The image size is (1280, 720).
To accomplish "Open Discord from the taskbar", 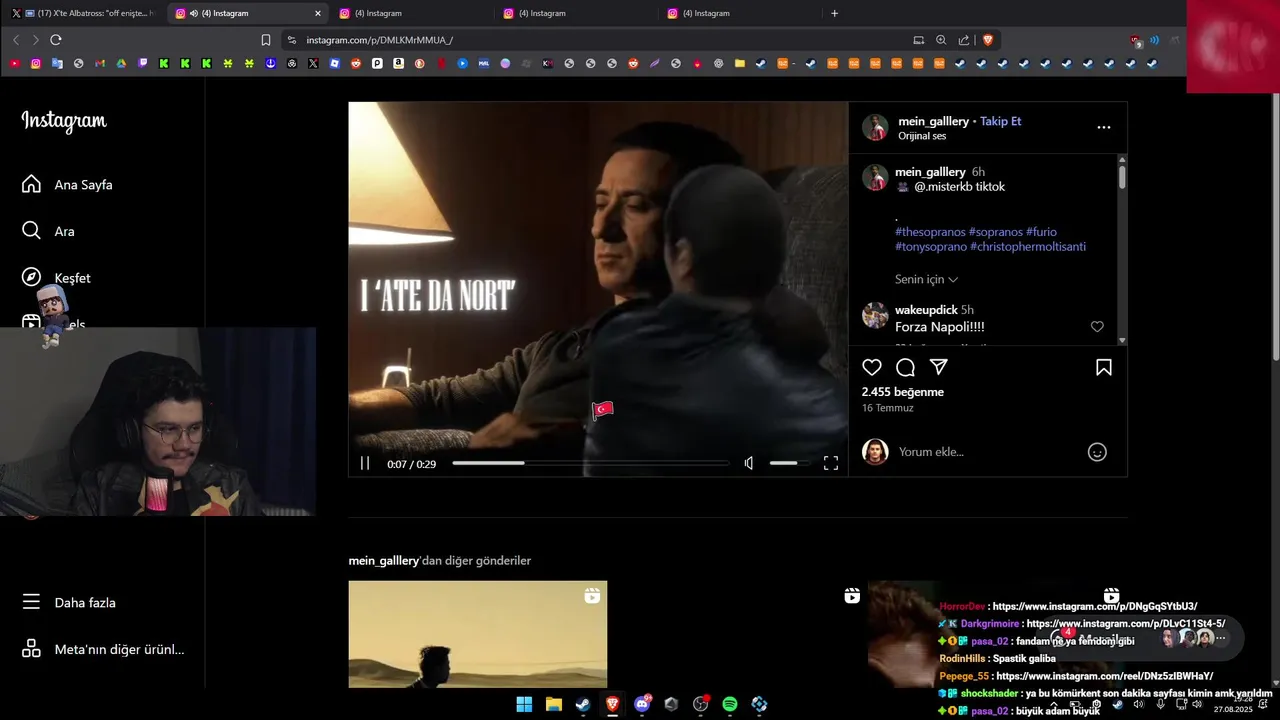I will [x=642, y=704].
